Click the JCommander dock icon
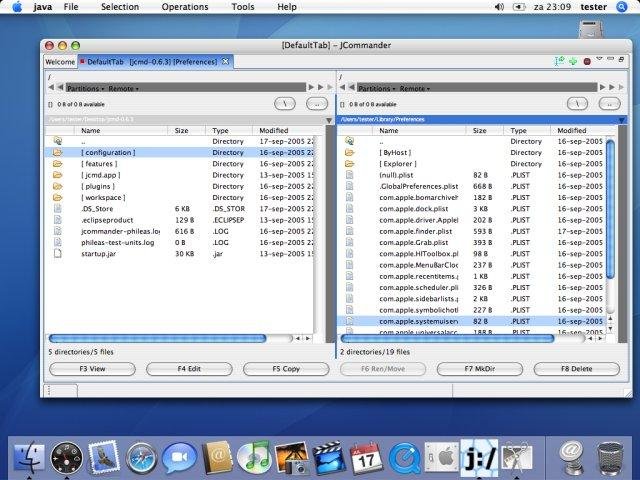640x480 pixels. pos(478,457)
